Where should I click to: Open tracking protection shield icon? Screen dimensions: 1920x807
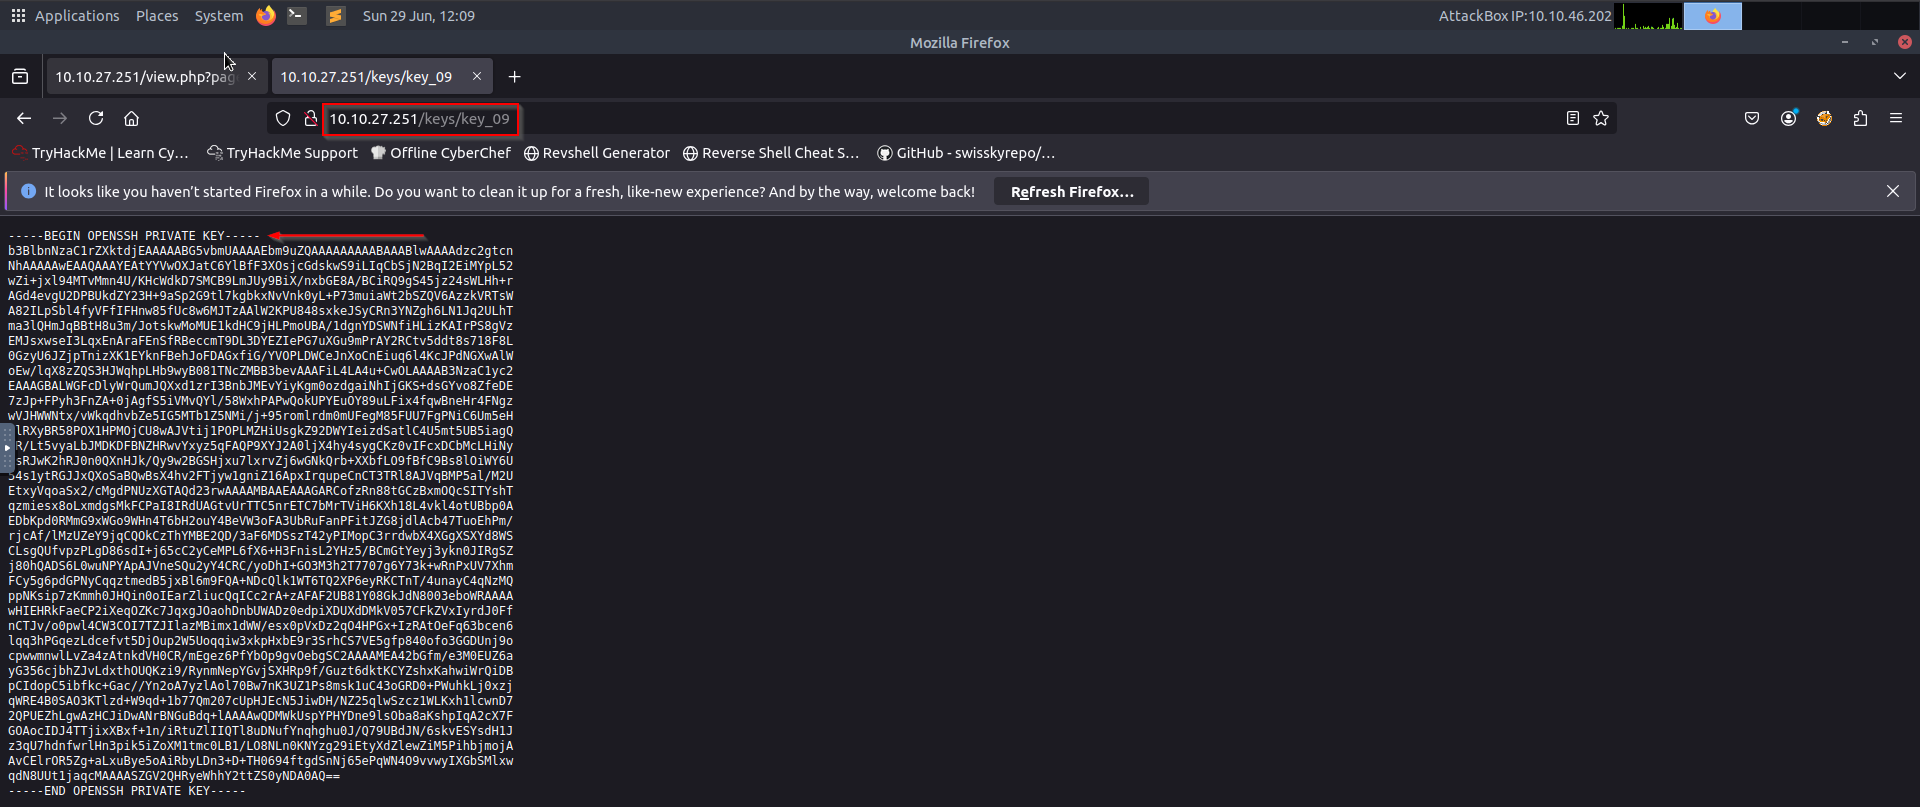click(283, 118)
